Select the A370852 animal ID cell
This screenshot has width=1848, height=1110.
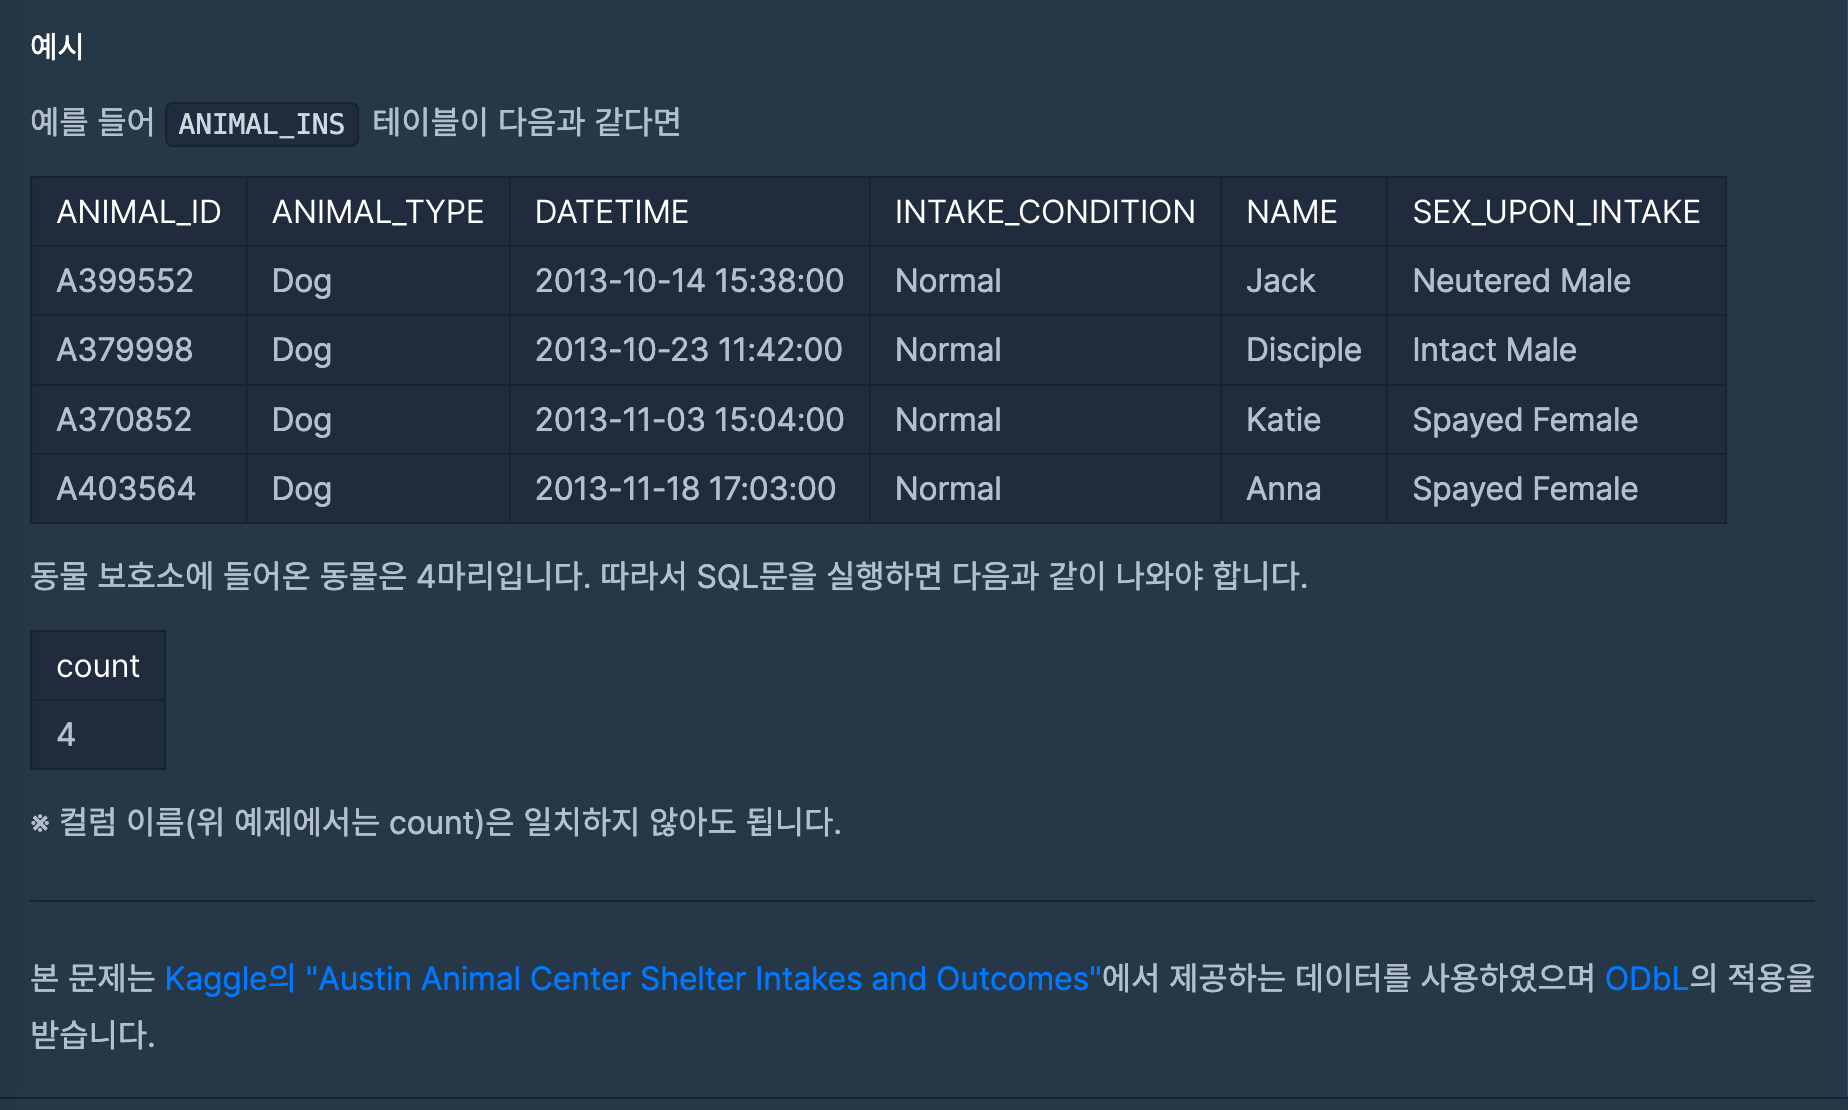coord(124,420)
